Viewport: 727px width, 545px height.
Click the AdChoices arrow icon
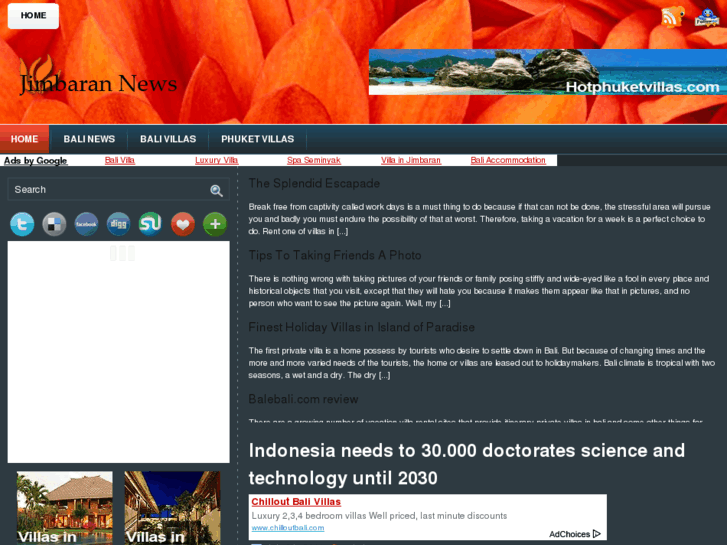coord(597,534)
